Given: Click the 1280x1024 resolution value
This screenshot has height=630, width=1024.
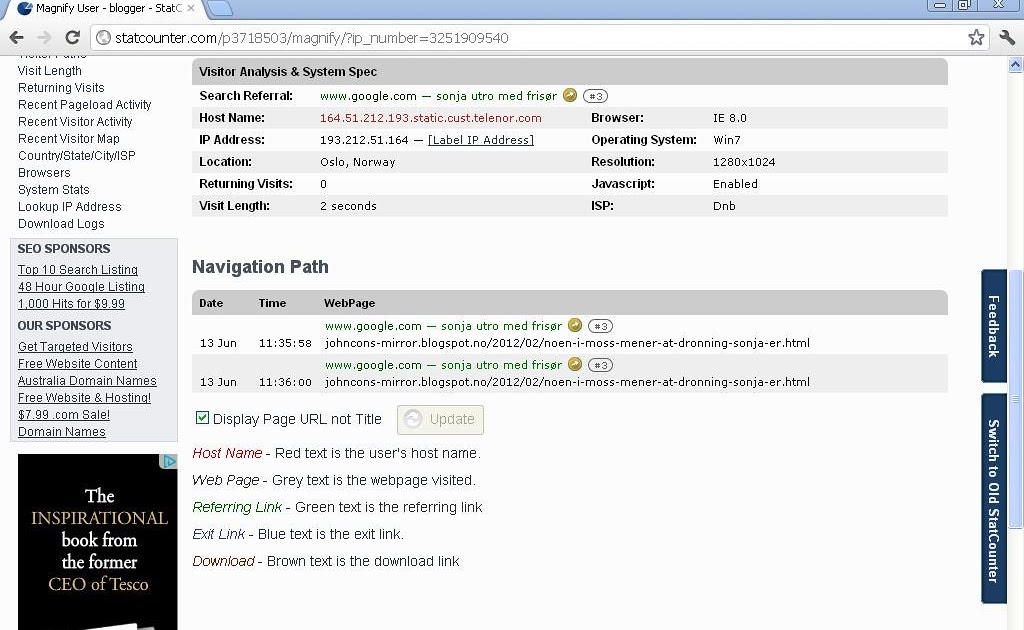Looking at the screenshot, I should (744, 162).
